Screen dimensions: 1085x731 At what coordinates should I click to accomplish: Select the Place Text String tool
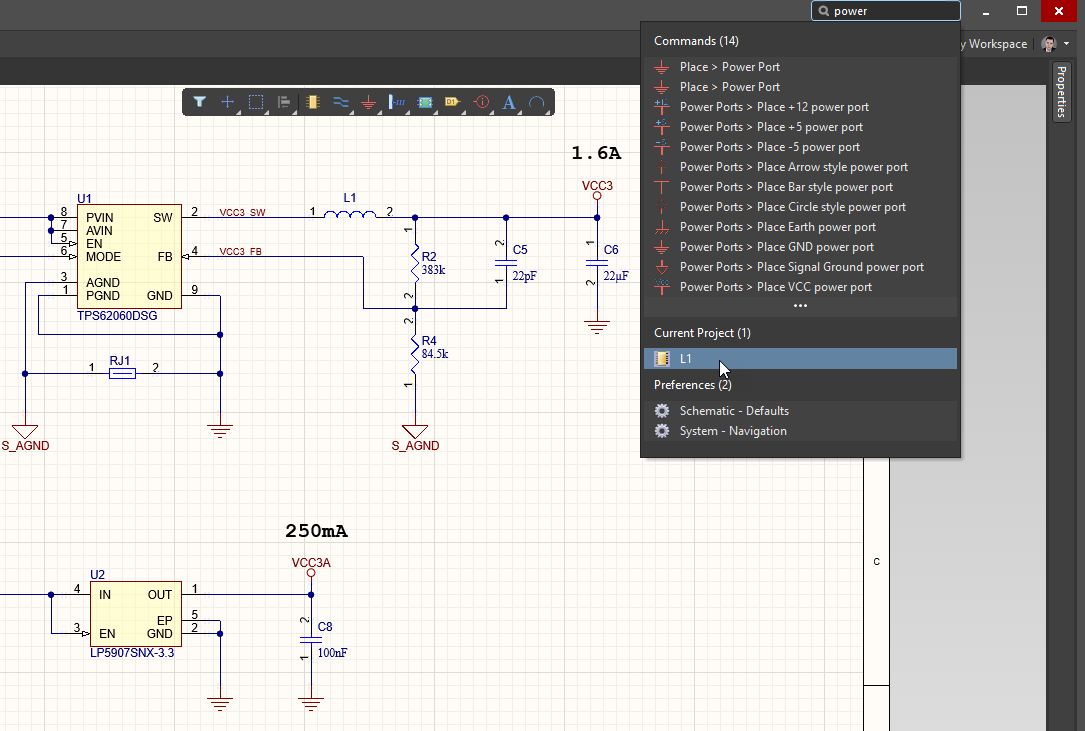509,102
